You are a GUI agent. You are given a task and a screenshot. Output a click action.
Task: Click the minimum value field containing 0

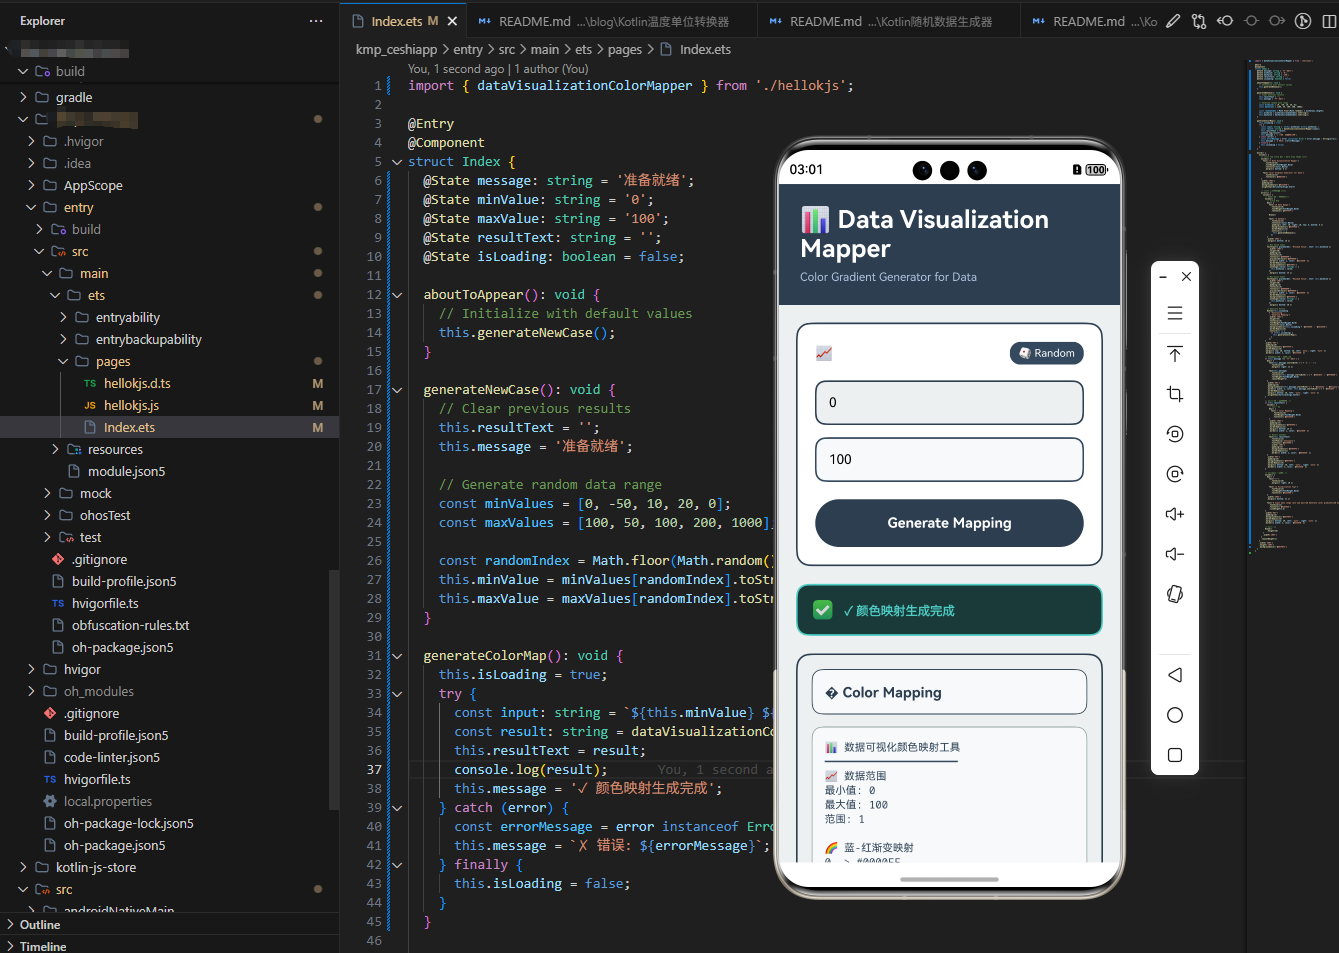(949, 402)
